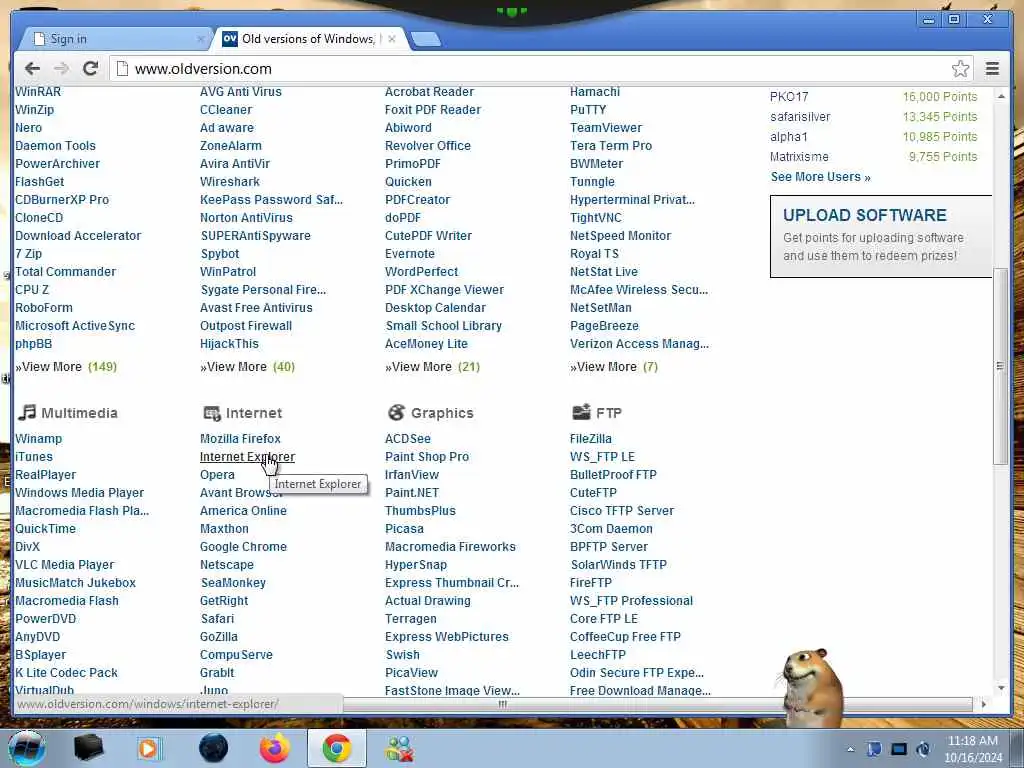
Task: Open the Winamp link
Action: point(39,439)
